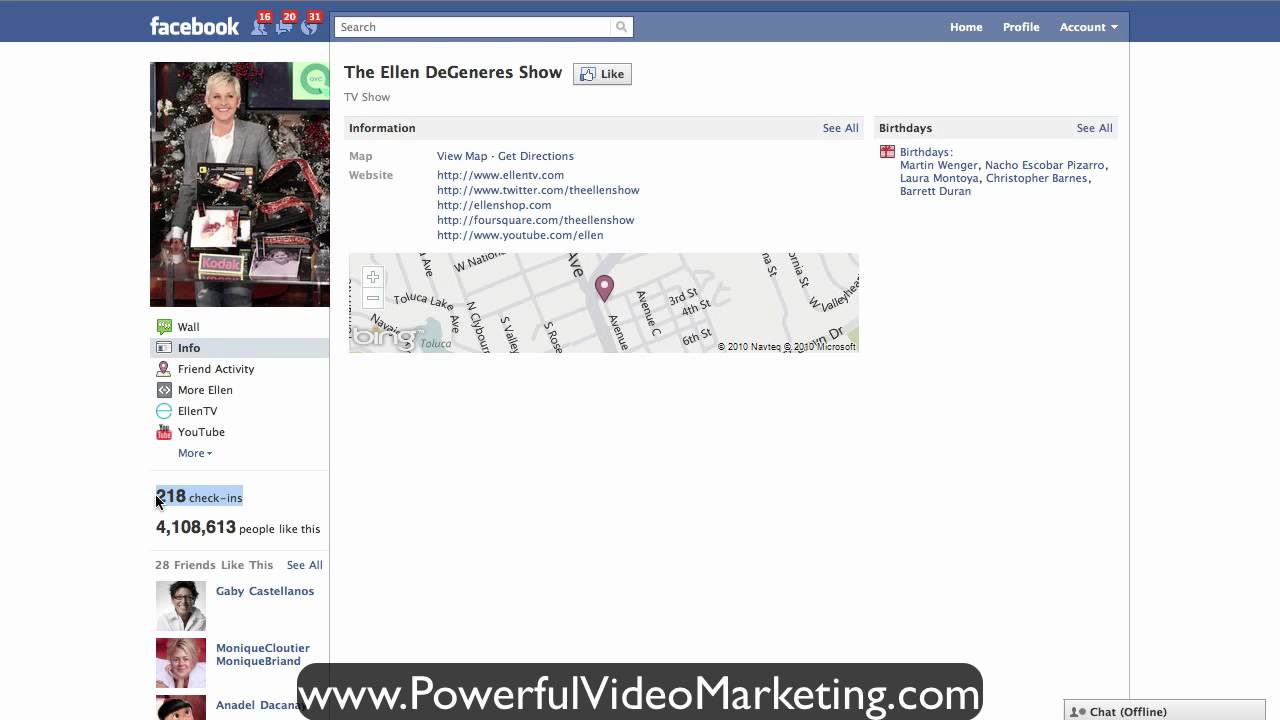Open the Account dropdown menu
1280x720 pixels.
[1089, 27]
